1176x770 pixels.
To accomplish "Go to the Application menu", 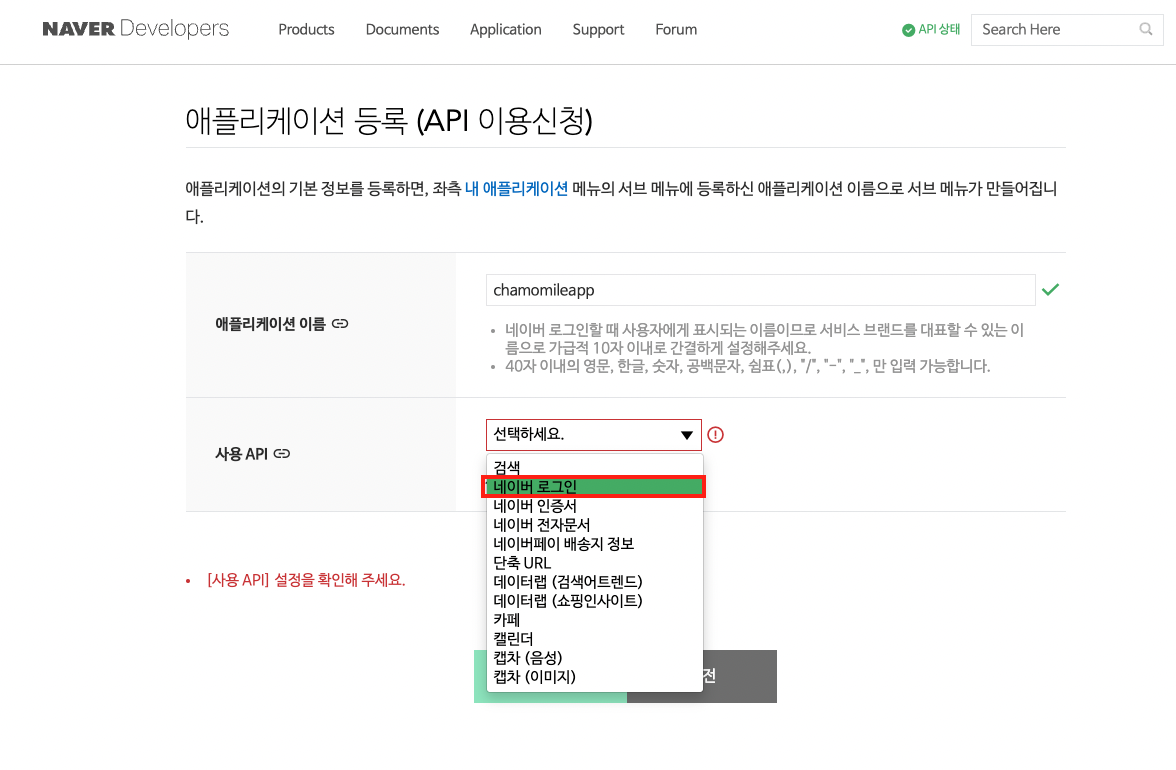I will (505, 29).
